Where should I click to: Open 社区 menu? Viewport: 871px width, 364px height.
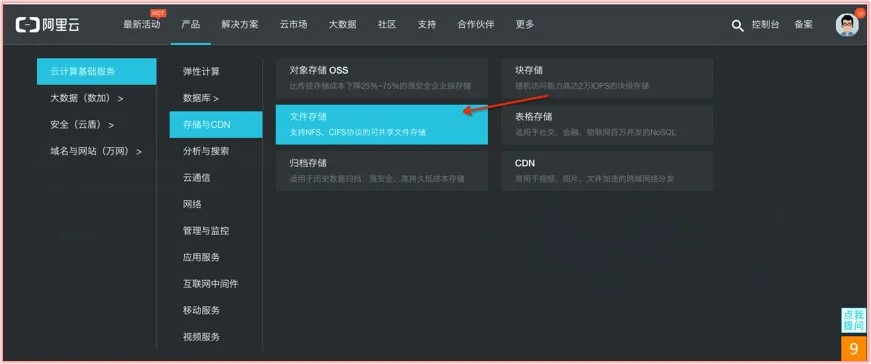[x=387, y=24]
